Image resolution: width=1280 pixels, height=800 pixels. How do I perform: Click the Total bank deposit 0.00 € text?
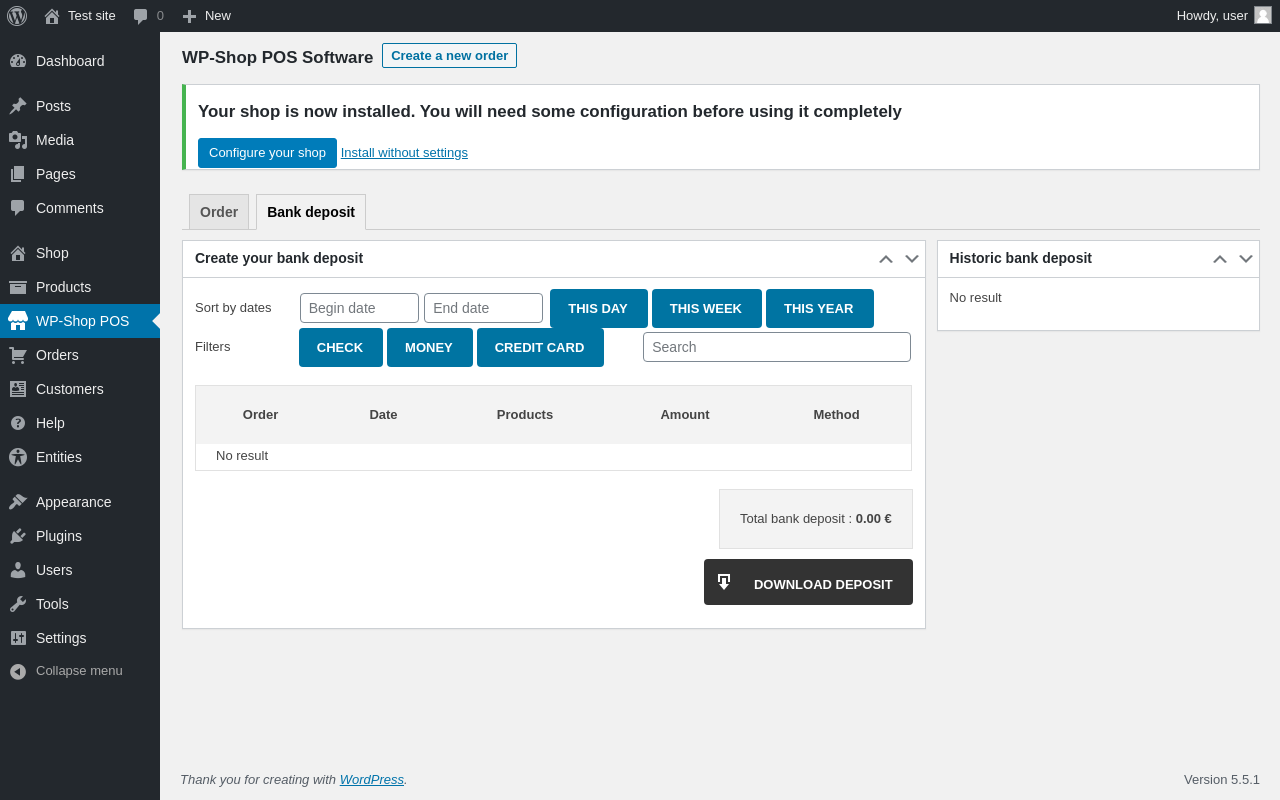[816, 519]
